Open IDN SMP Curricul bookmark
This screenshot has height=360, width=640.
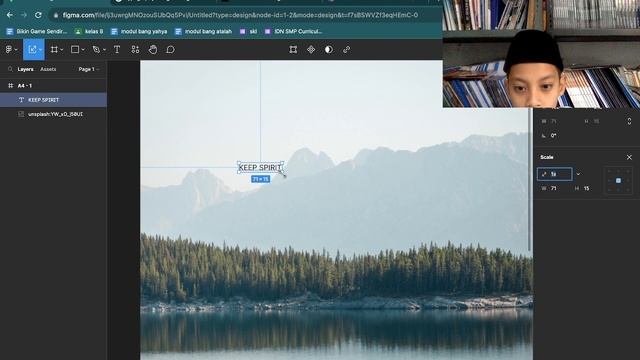pos(293,31)
